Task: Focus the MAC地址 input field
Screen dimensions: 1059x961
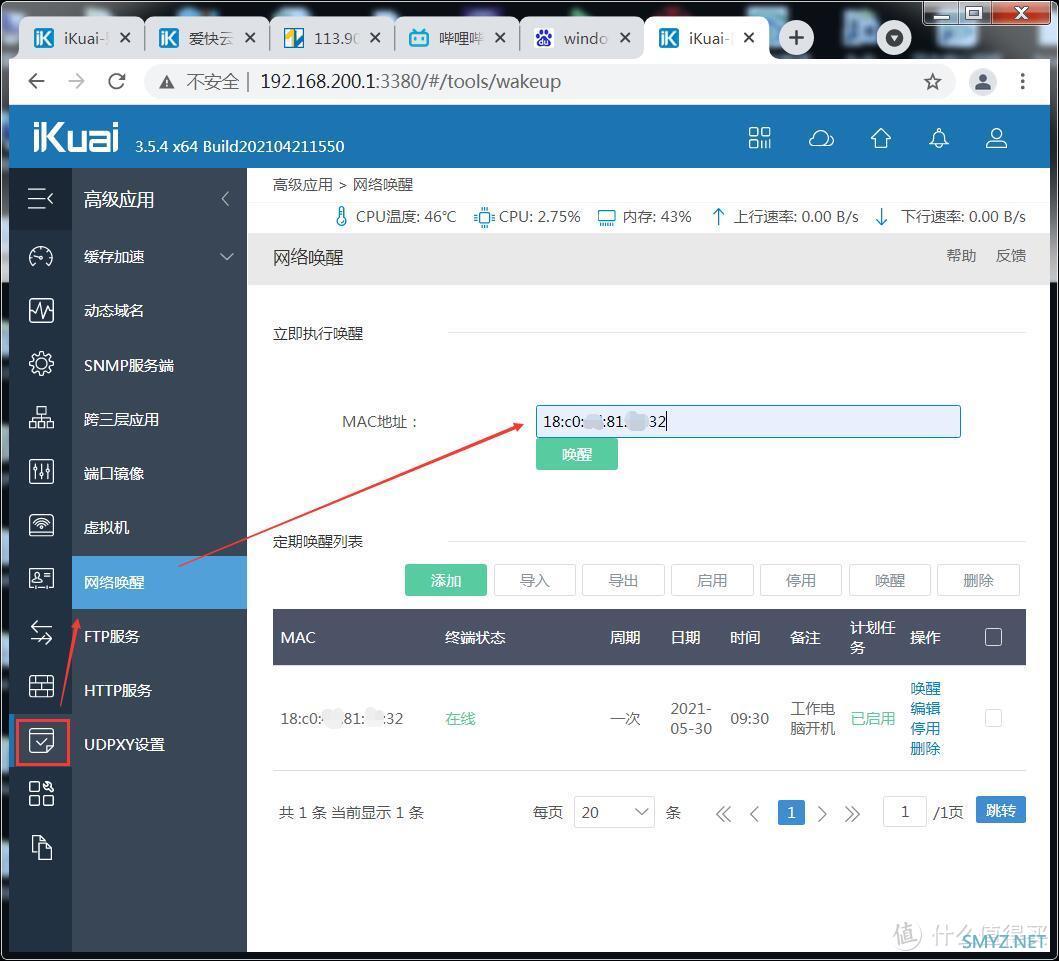Action: pyautogui.click(x=748, y=421)
